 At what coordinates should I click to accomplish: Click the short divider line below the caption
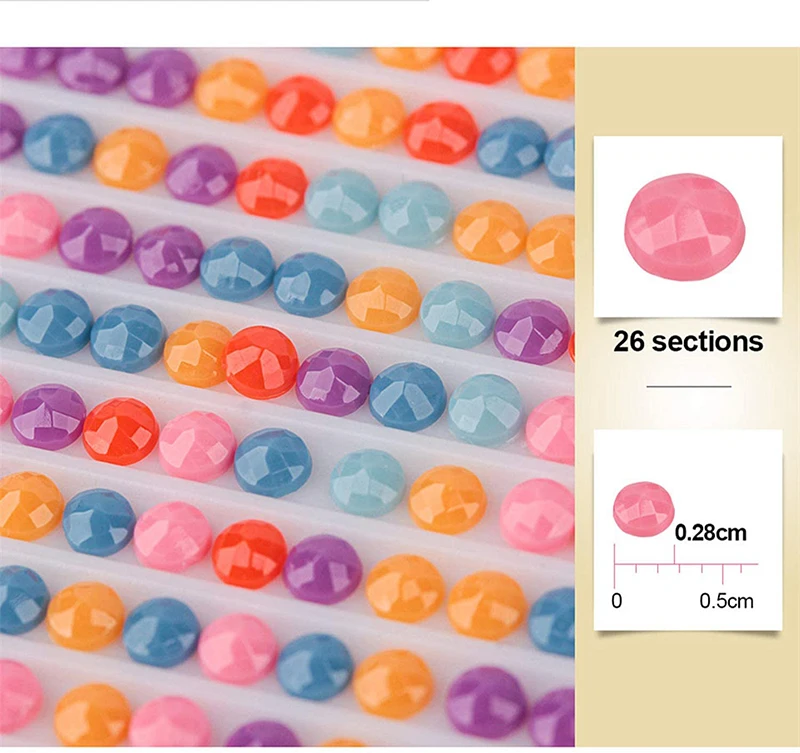pyautogui.click(x=688, y=385)
